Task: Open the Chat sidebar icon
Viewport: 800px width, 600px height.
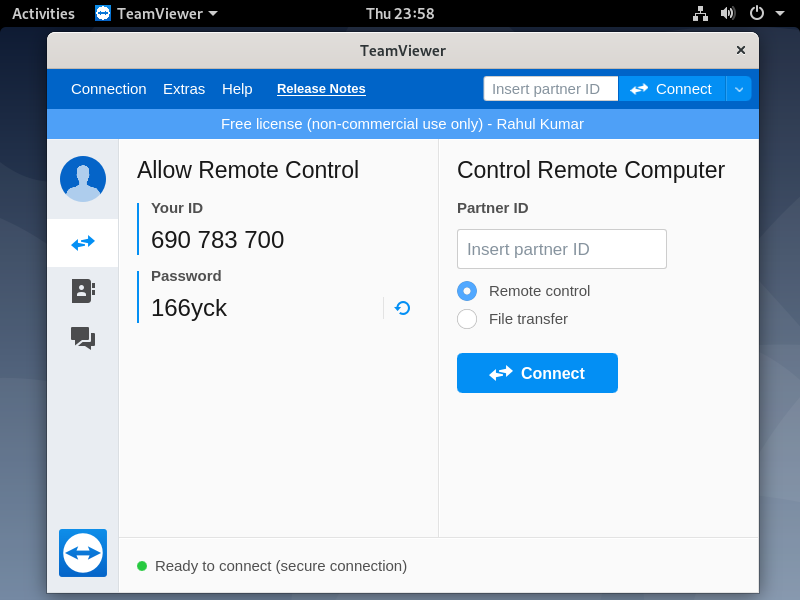Action: click(x=83, y=338)
